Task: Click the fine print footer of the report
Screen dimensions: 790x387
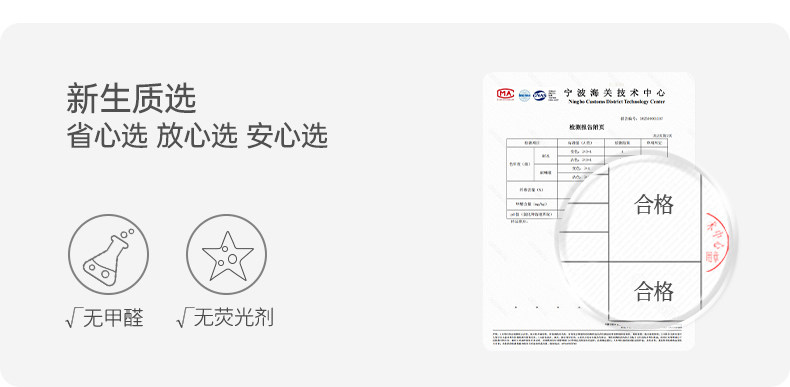Action: (x=587, y=338)
